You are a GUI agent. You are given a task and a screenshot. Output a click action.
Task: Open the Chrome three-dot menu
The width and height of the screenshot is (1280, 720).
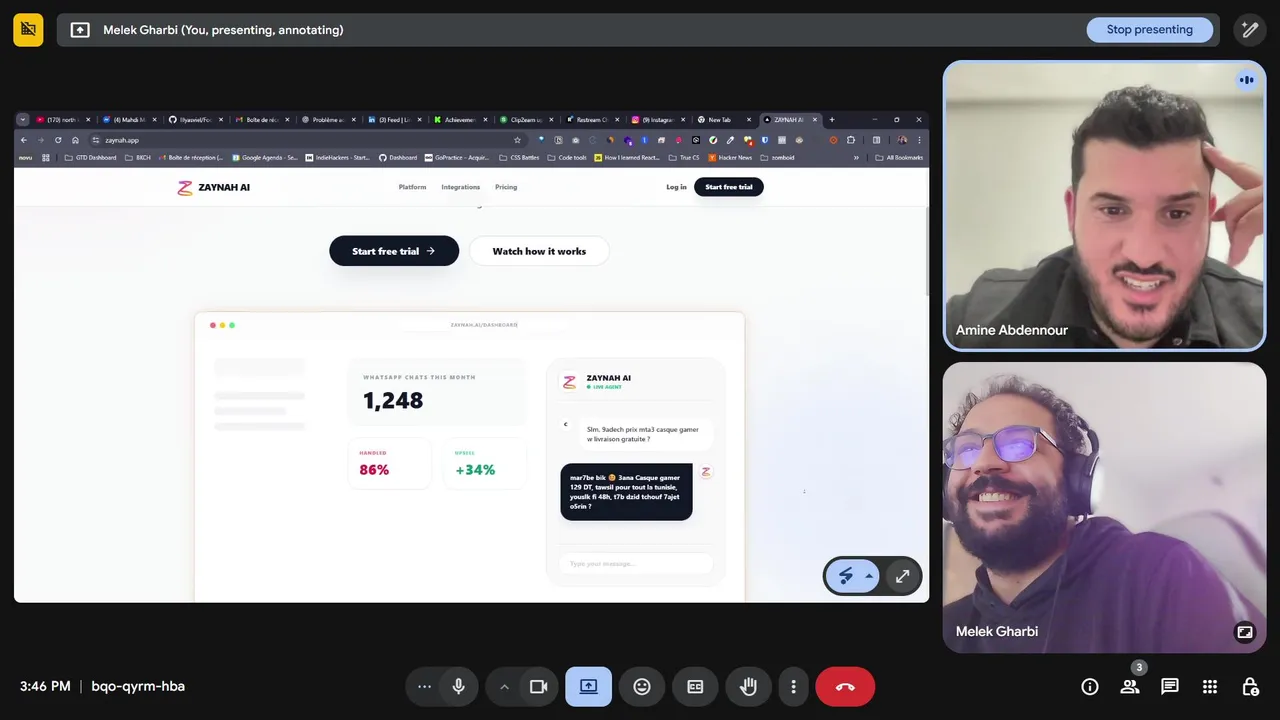pos(919,140)
